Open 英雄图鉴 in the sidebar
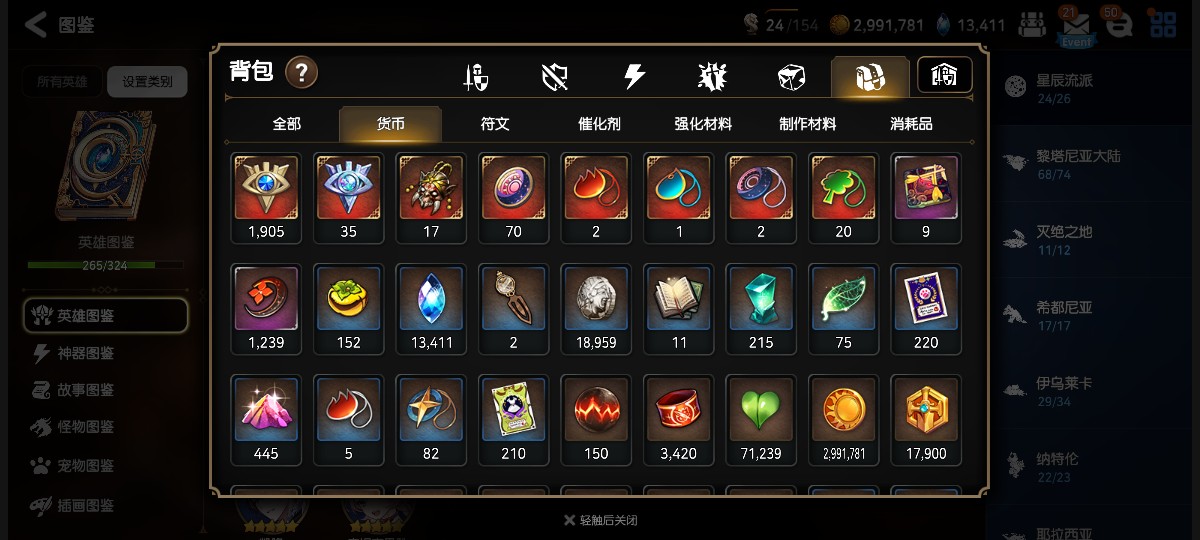Viewport: 1200px width, 540px height. 105,315
